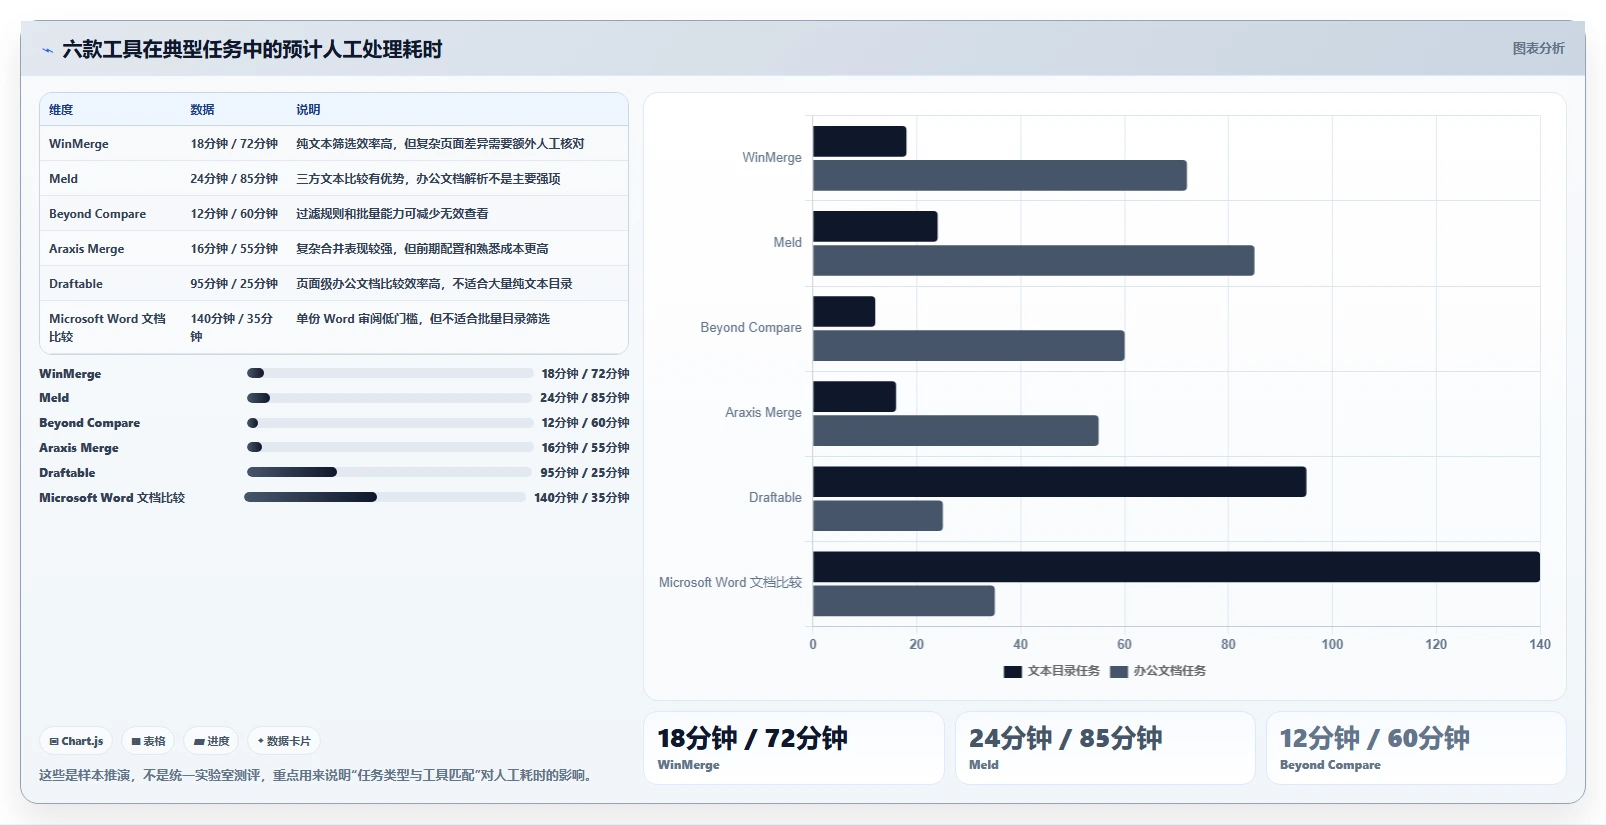Click the Araxis Merge cell in the table

coord(87,249)
